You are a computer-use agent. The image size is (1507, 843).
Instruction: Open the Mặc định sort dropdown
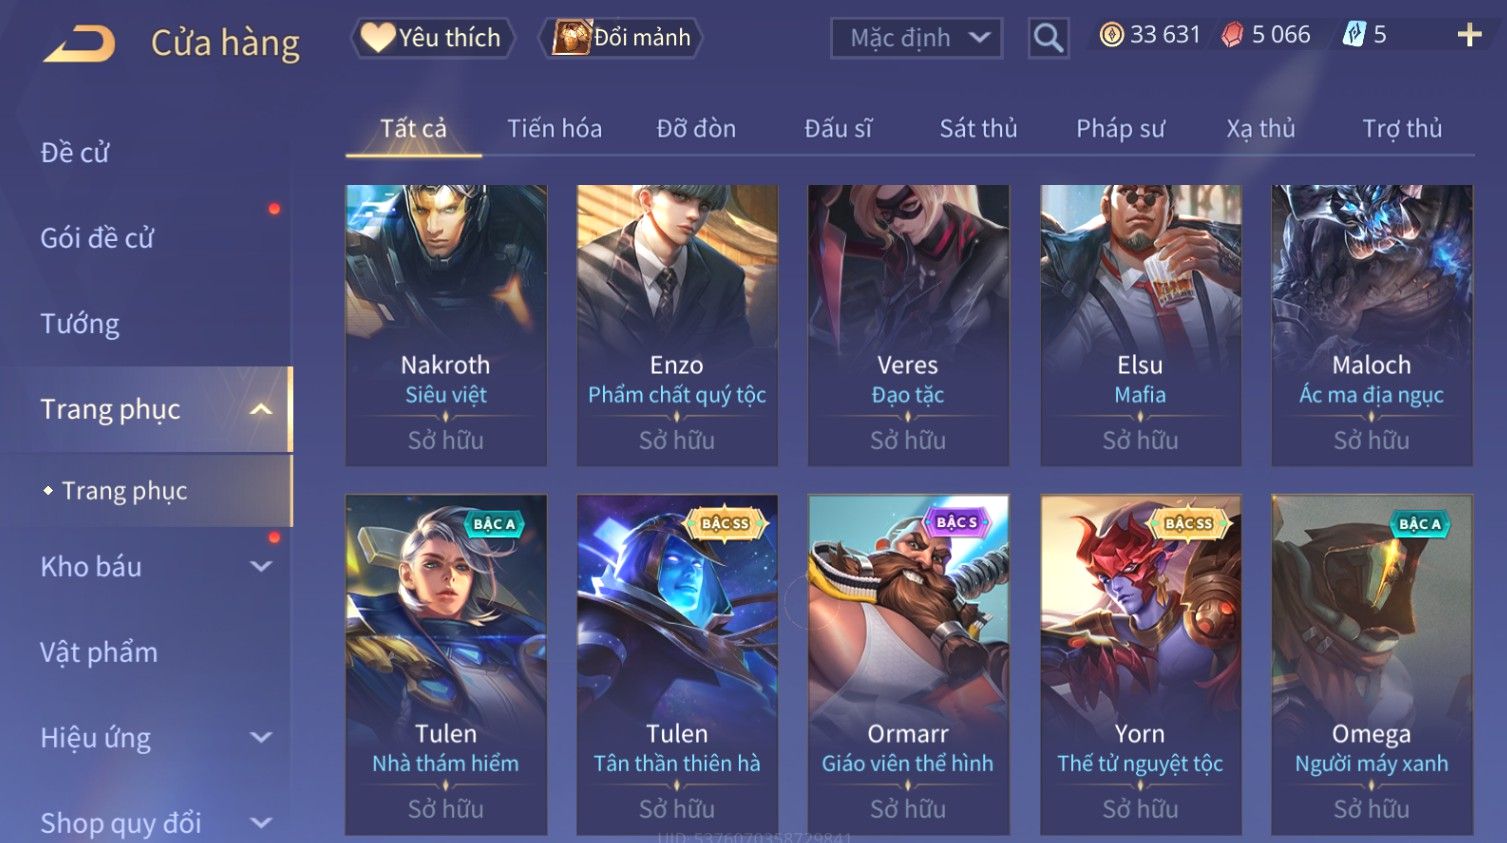point(916,38)
